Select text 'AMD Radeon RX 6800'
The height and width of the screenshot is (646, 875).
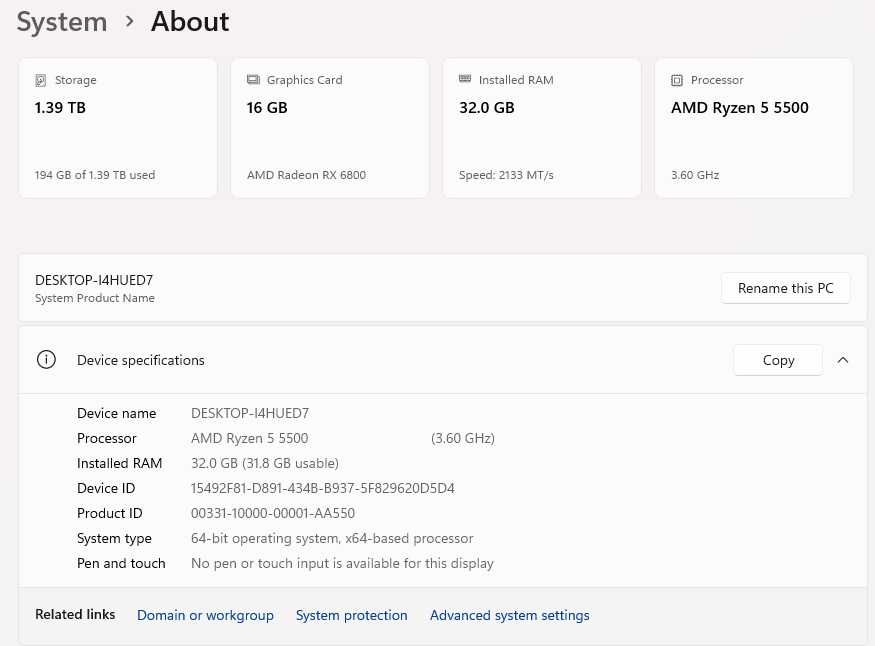coord(306,175)
